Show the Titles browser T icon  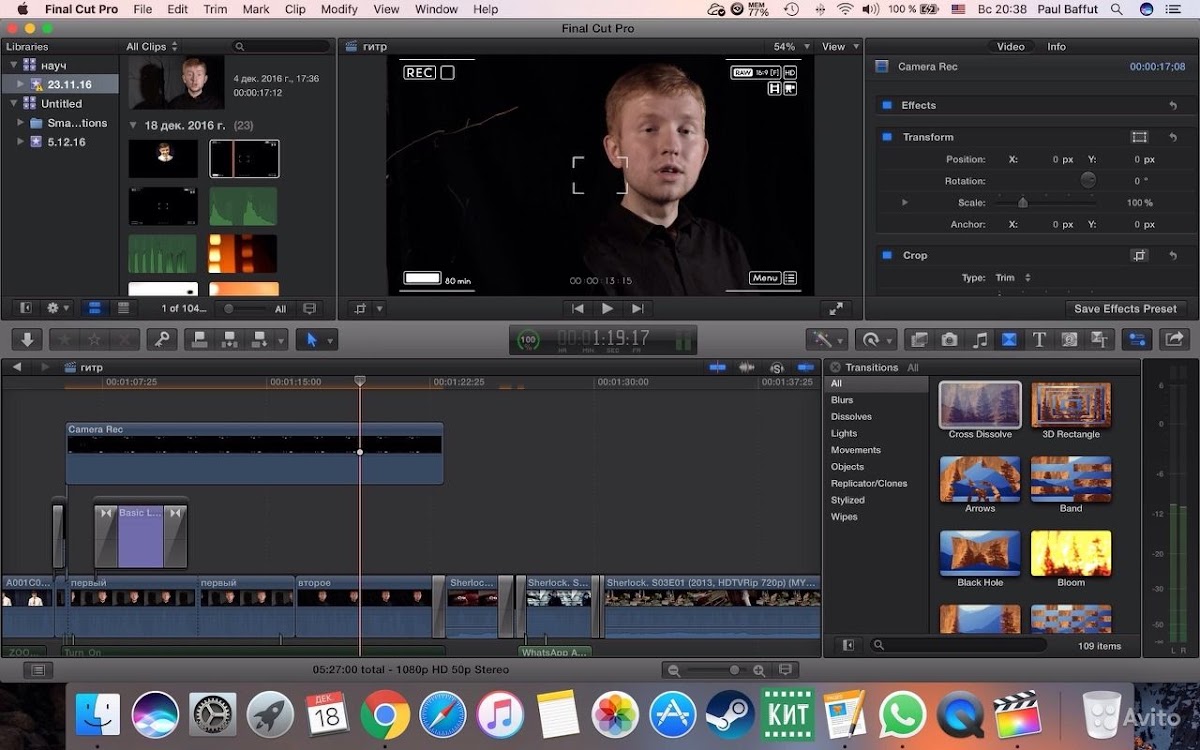tap(1039, 340)
